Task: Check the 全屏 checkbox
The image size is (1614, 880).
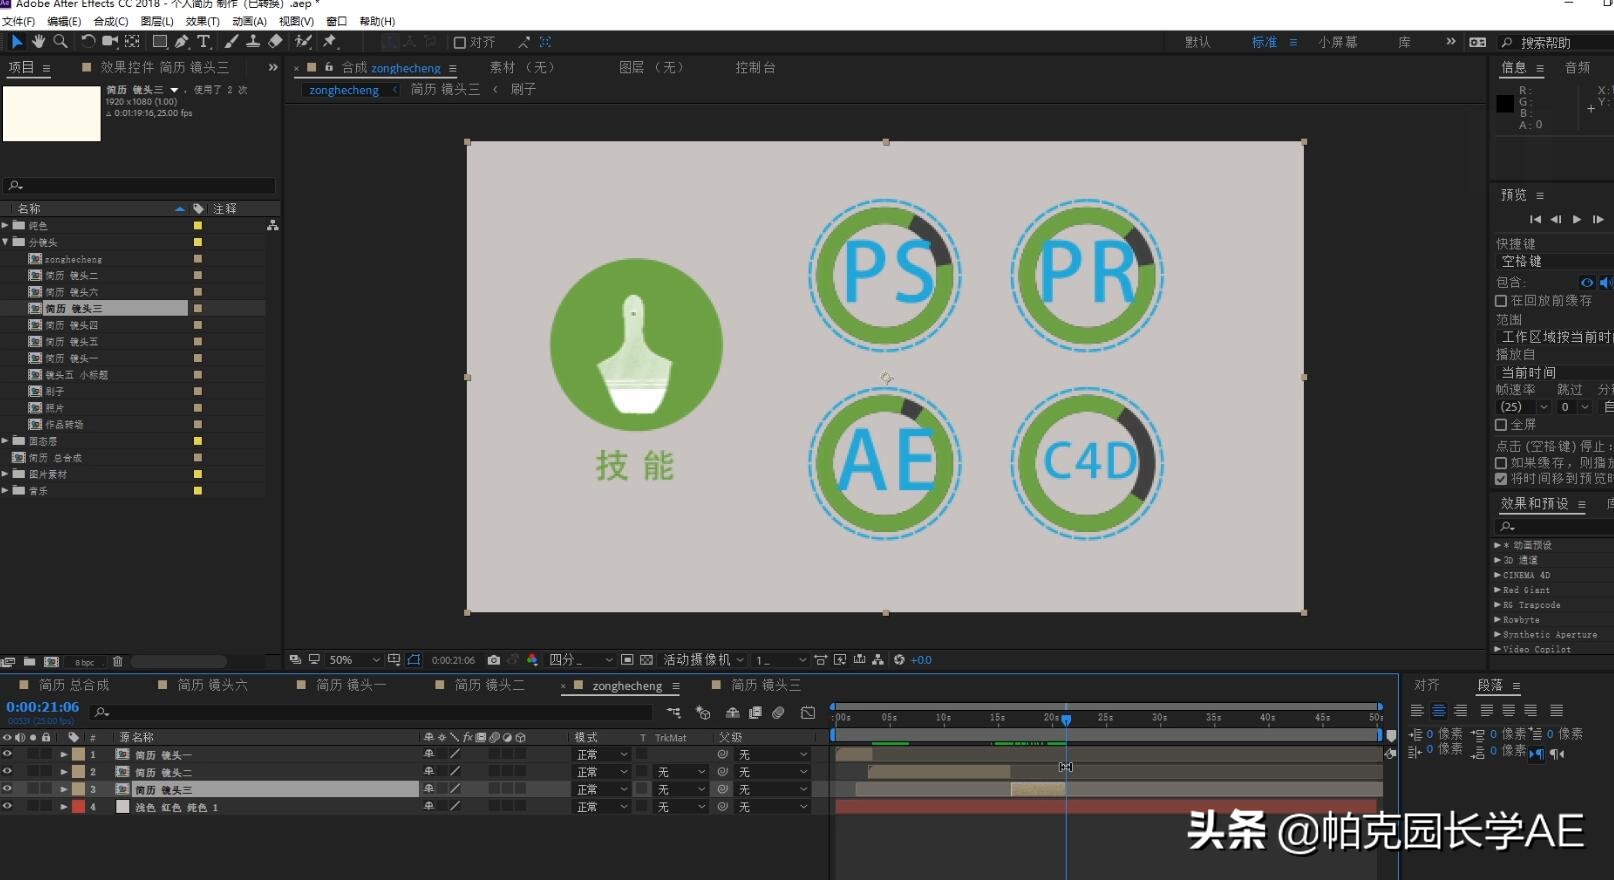Action: (1501, 424)
